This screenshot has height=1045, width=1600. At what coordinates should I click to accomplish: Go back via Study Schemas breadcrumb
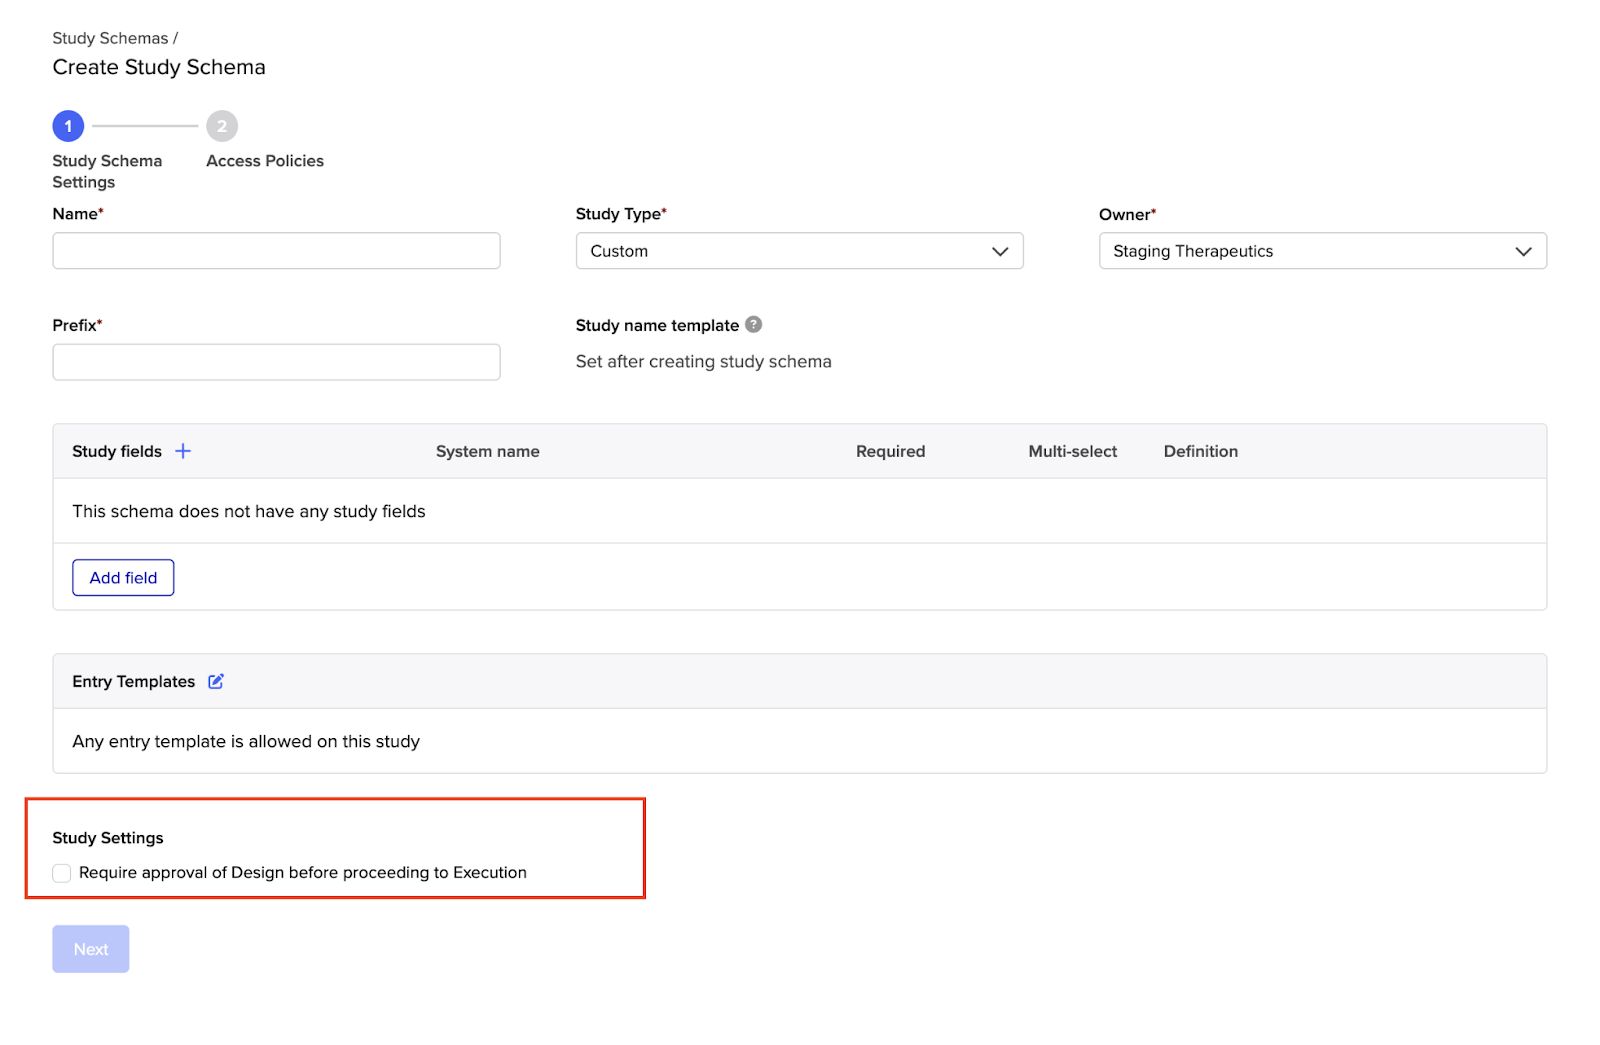click(110, 38)
